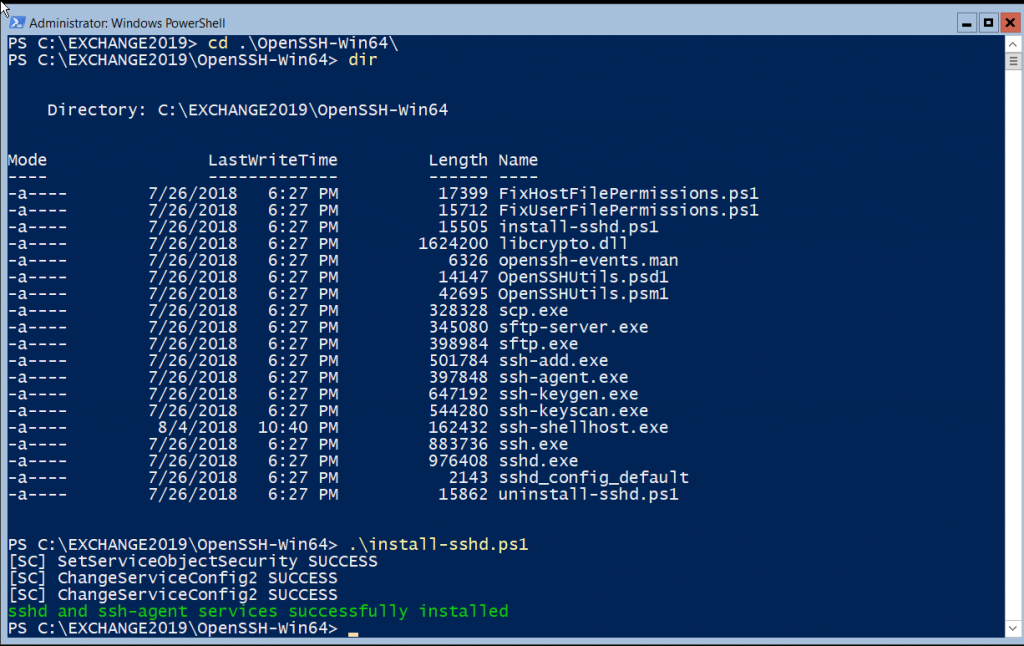Image resolution: width=1024 pixels, height=646 pixels.
Task: Open the PowerShell system menu icon
Action: [18, 22]
